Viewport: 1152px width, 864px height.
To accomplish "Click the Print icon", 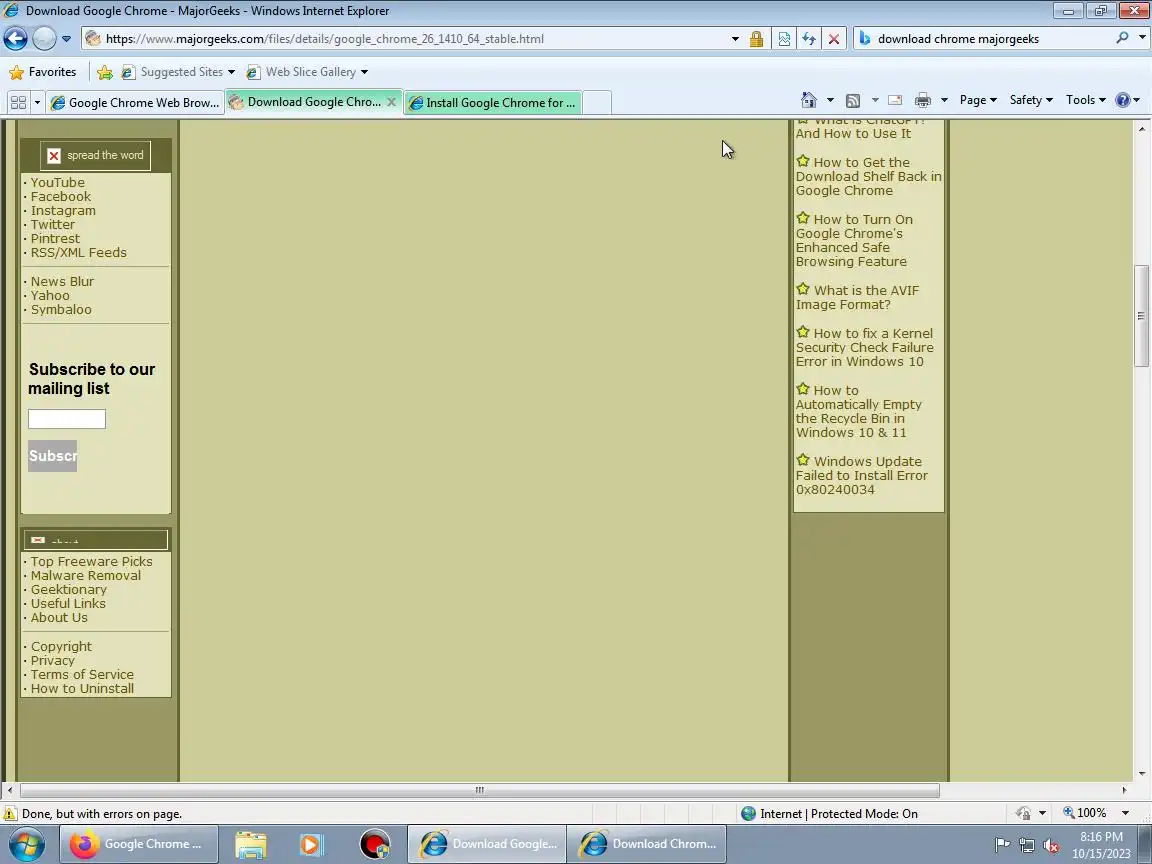I will [923, 101].
